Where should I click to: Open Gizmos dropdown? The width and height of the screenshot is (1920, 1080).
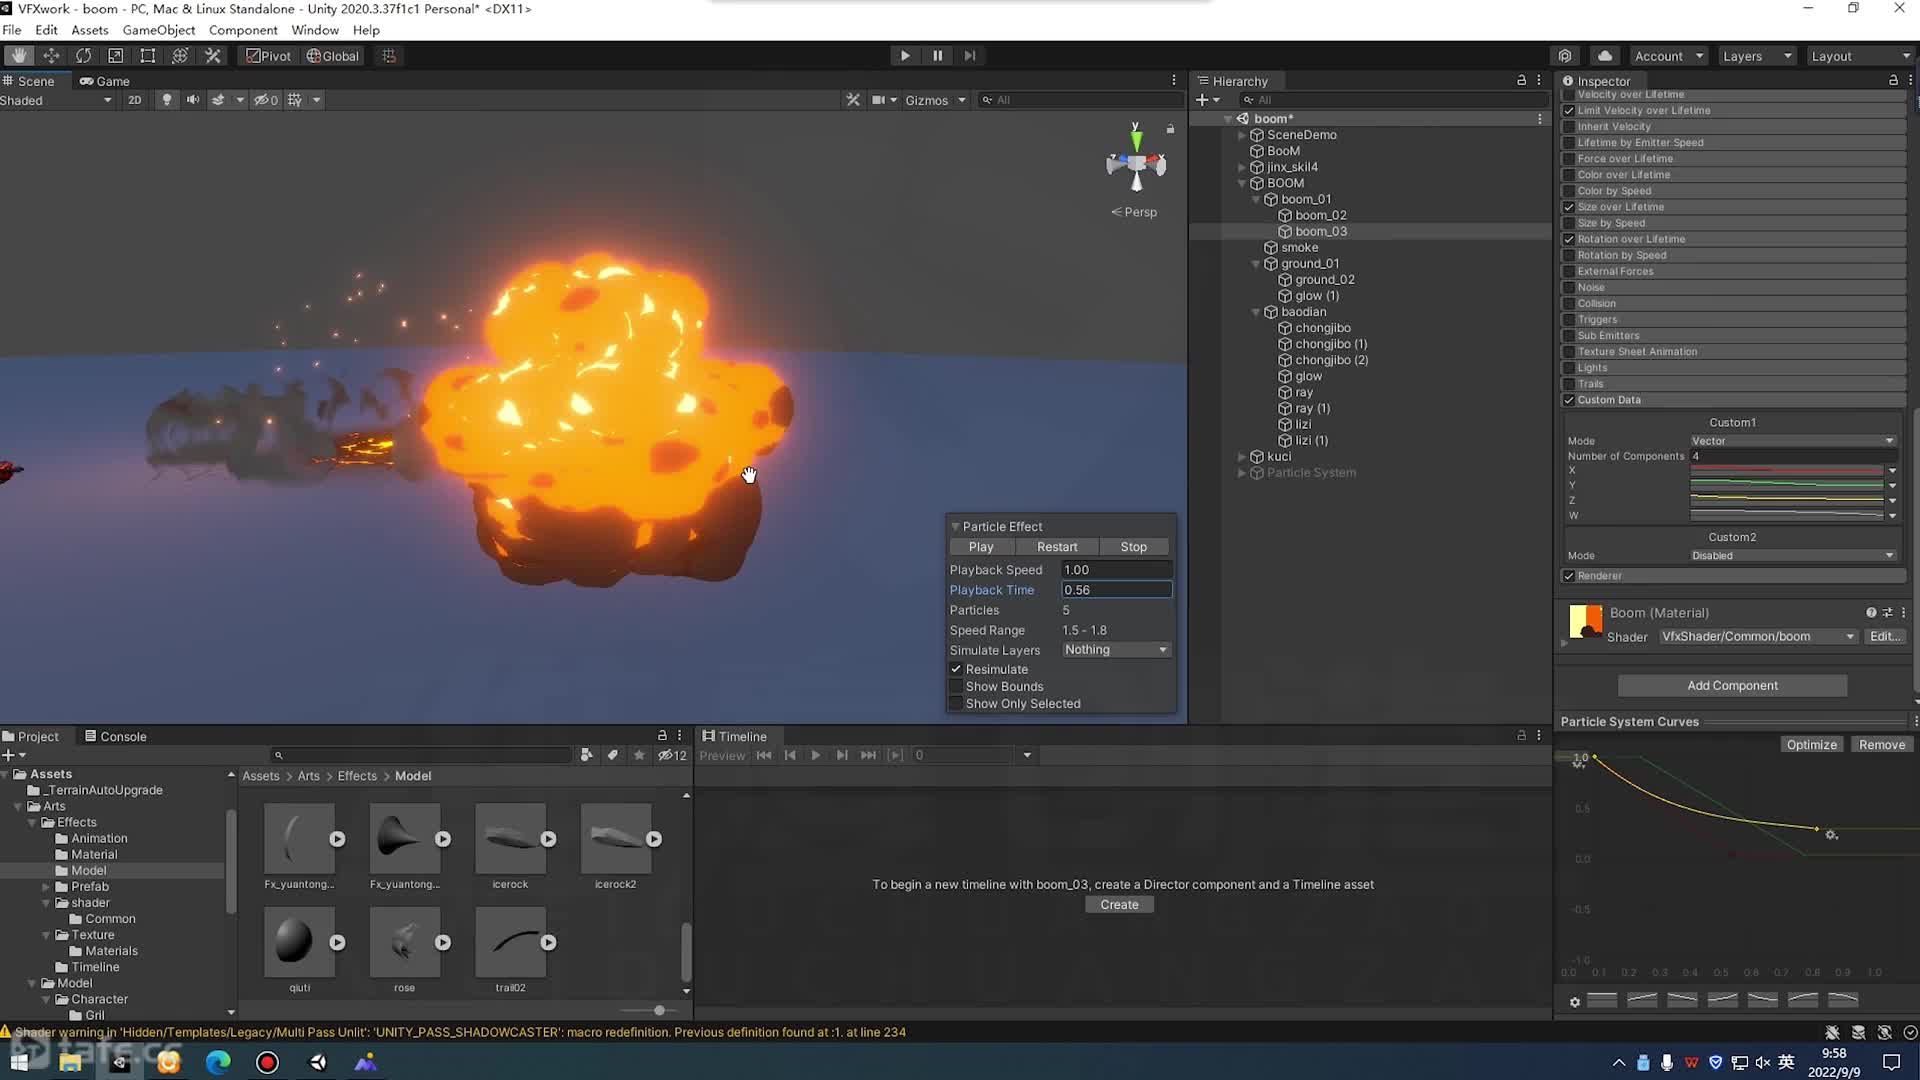coord(936,100)
